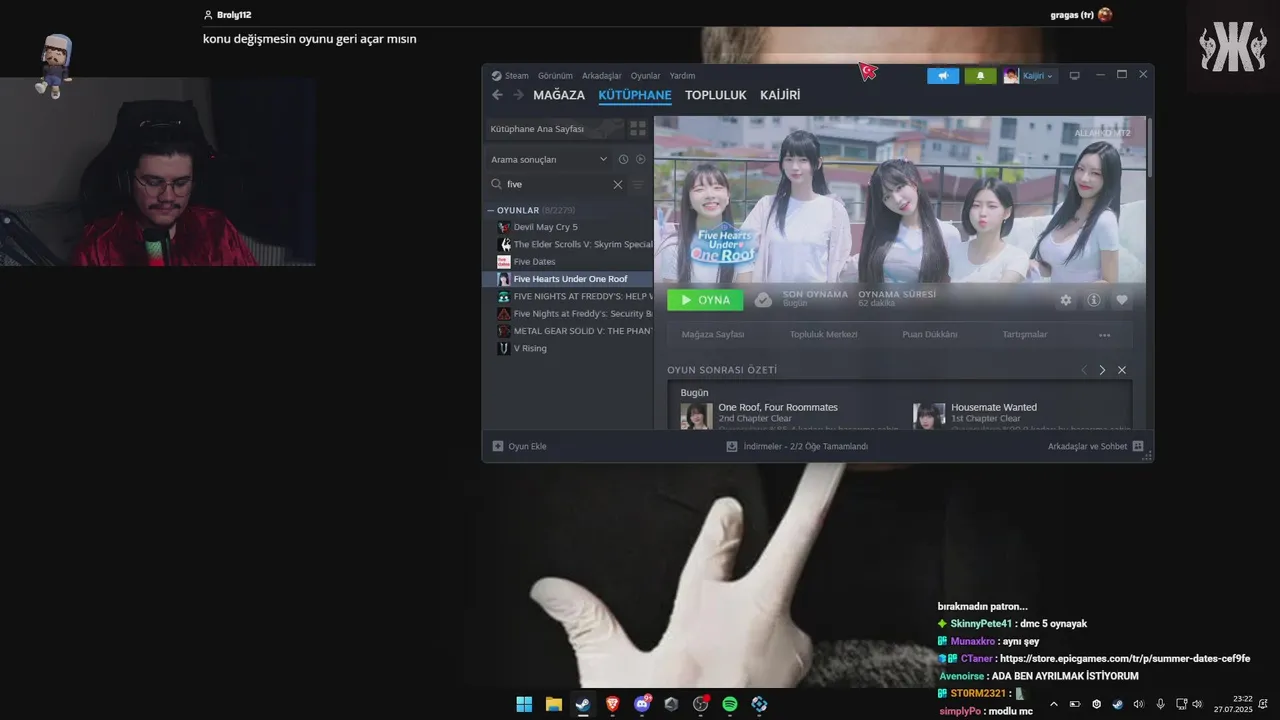Screen dimensions: 1280x720
Task: Open Tartışmalar link
Action: point(1025,334)
